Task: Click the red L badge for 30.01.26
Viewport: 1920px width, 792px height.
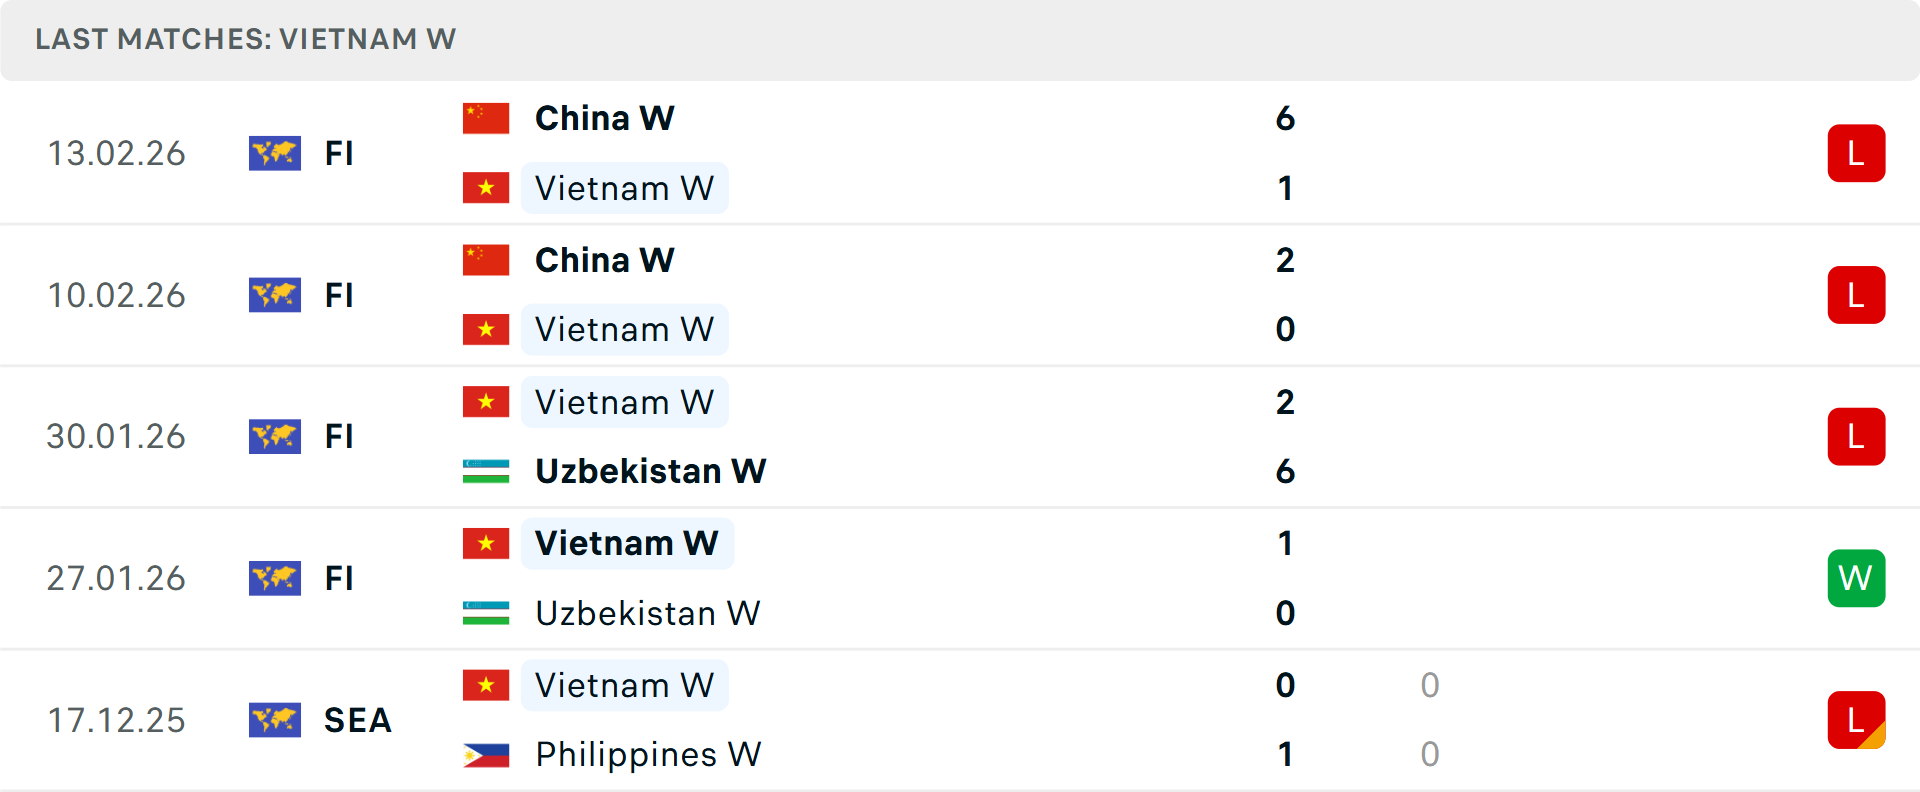Action: [x=1856, y=436]
